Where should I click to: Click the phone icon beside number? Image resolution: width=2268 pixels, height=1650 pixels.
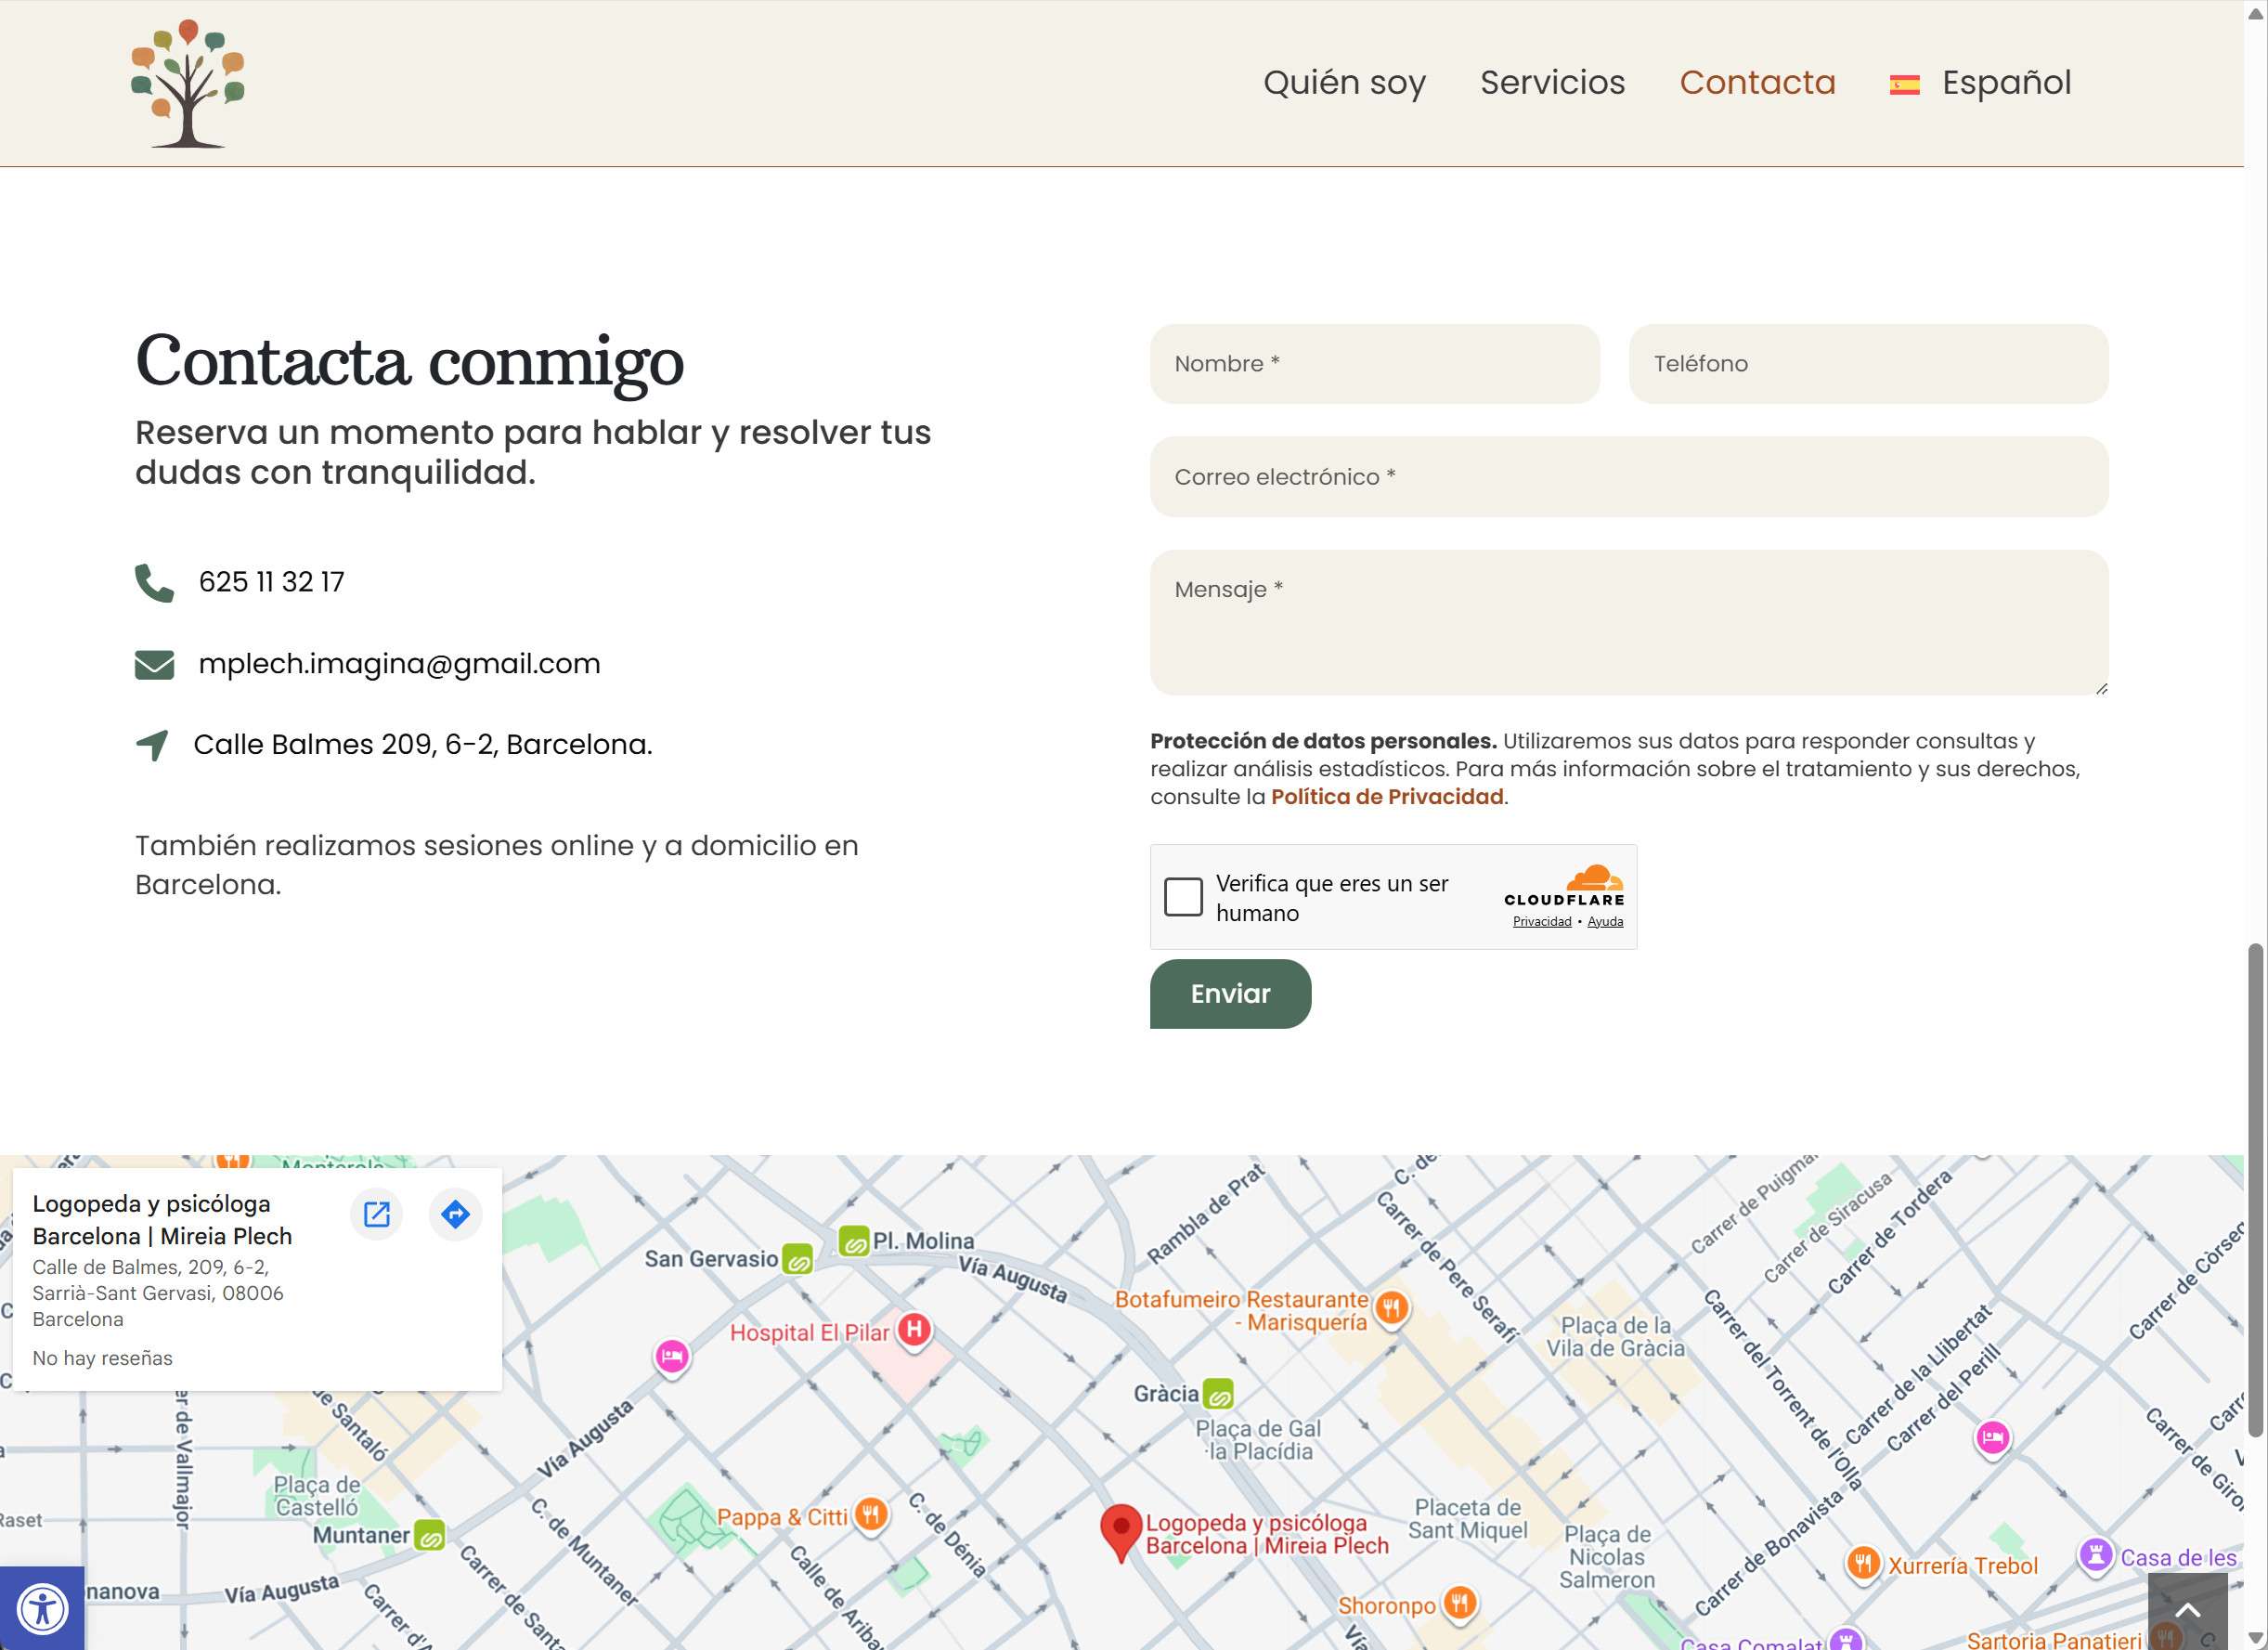pyautogui.click(x=154, y=583)
